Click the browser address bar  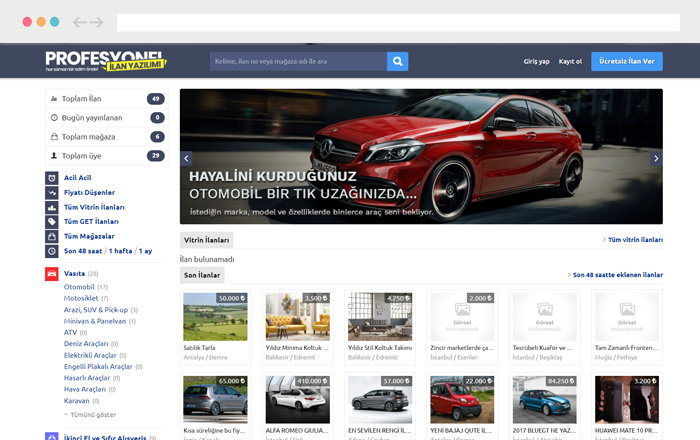(x=398, y=22)
